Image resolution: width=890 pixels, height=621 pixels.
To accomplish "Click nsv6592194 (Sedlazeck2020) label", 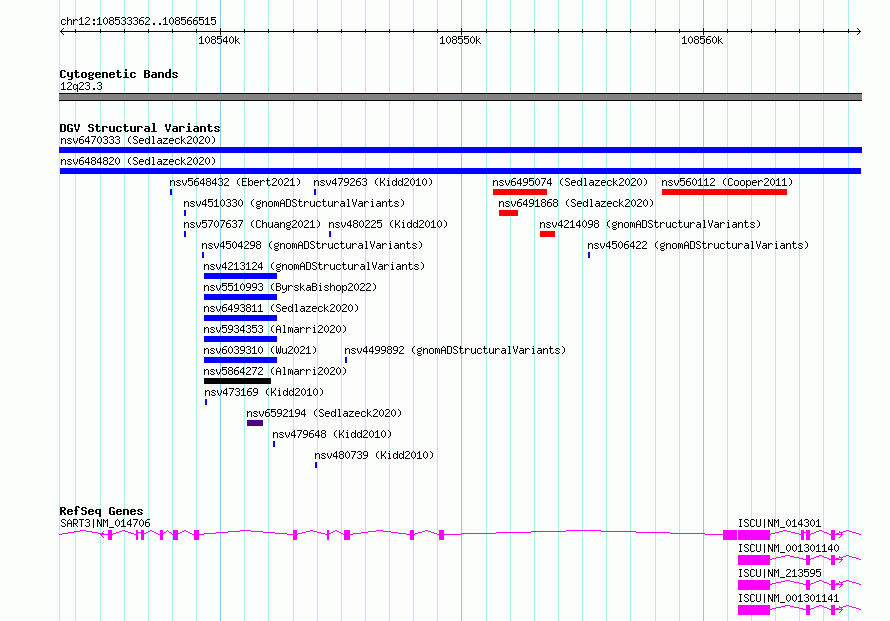I will [324, 413].
